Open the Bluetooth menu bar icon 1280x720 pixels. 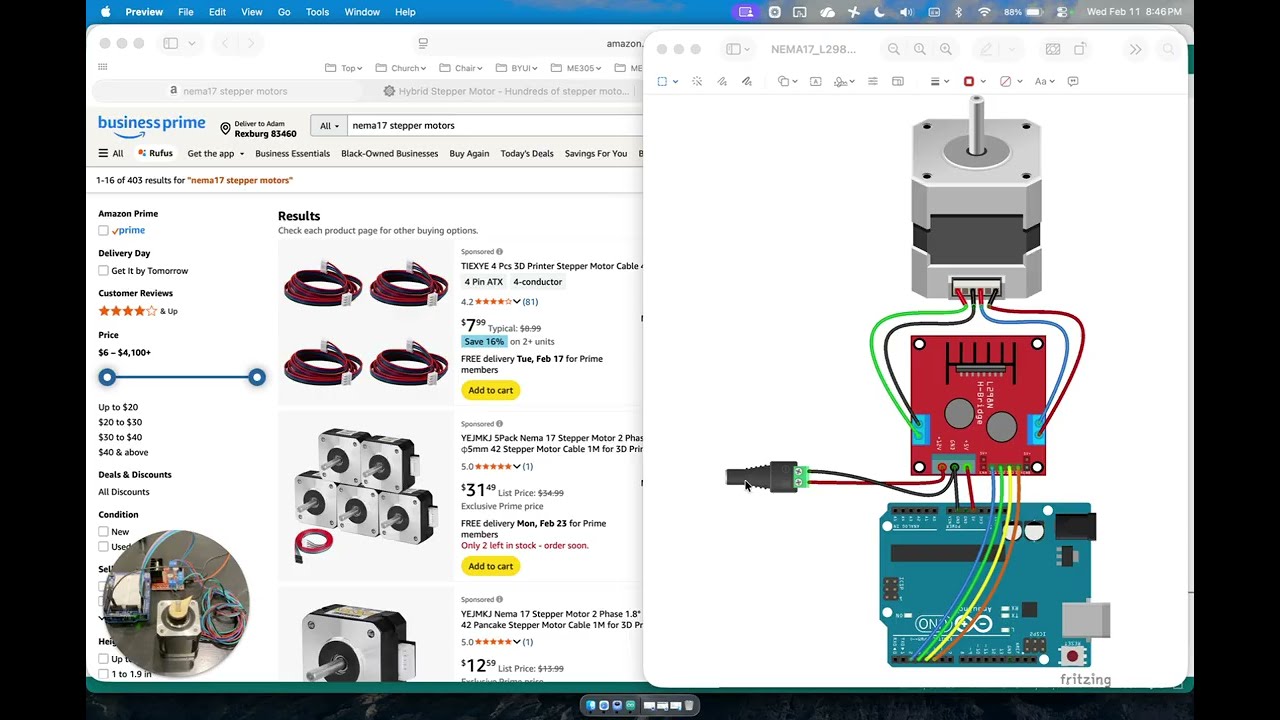958,12
